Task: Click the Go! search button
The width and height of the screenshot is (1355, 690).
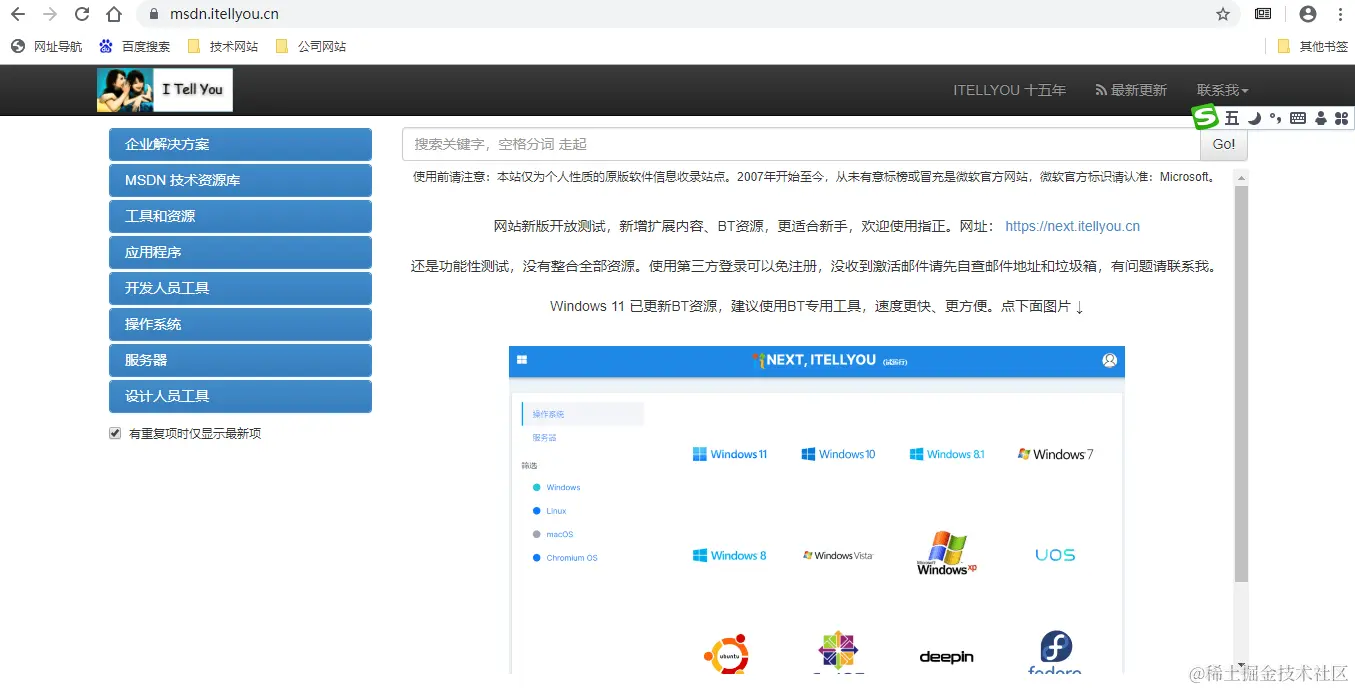Action: tap(1224, 144)
